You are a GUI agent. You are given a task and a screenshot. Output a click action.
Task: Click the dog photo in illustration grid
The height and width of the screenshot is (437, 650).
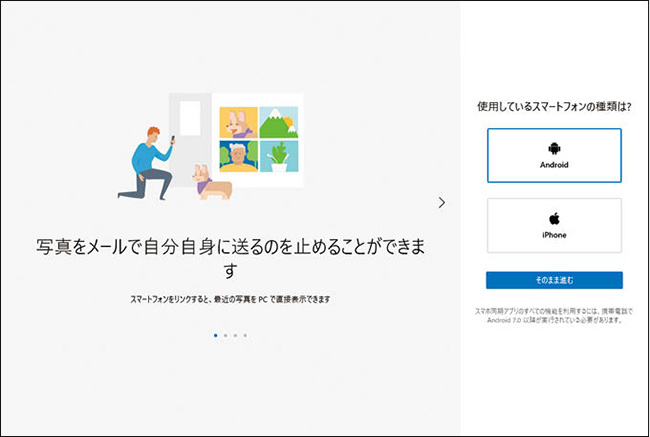pos(238,122)
